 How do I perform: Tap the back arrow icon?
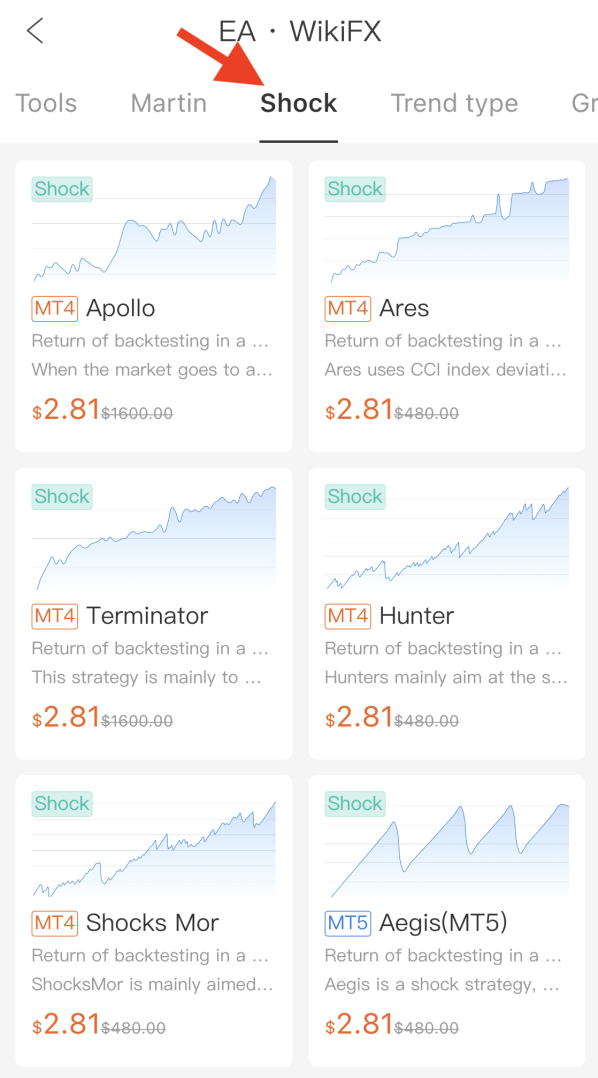coord(35,31)
